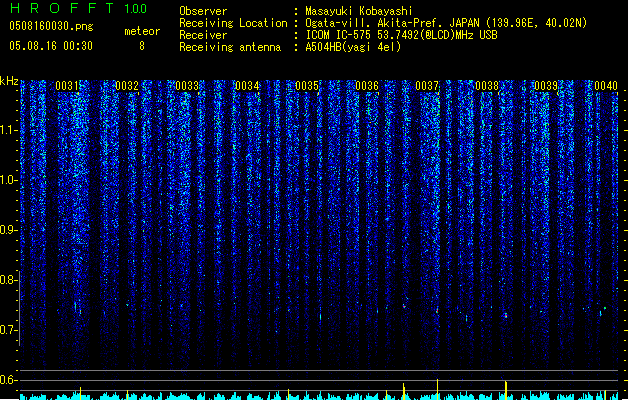Click the Receiver label
The width and height of the screenshot is (629, 400).
pyautogui.click(x=203, y=35)
